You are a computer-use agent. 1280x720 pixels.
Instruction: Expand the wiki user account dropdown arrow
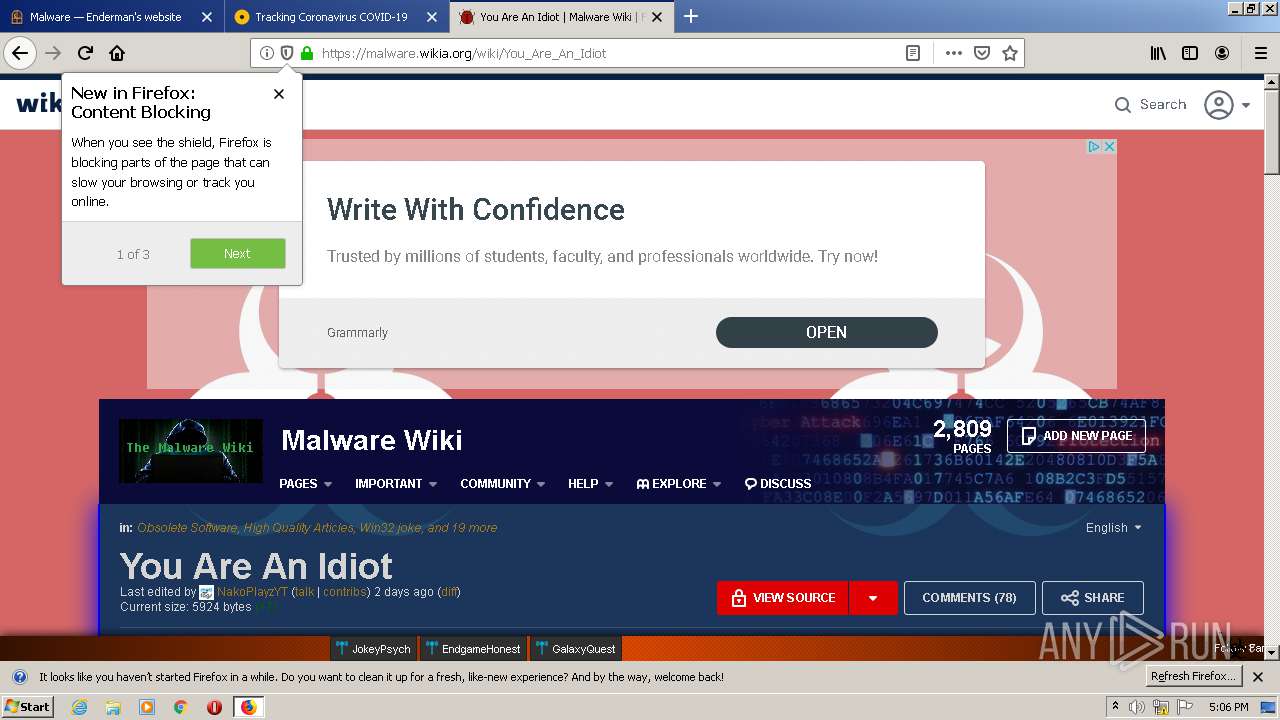click(x=1246, y=105)
